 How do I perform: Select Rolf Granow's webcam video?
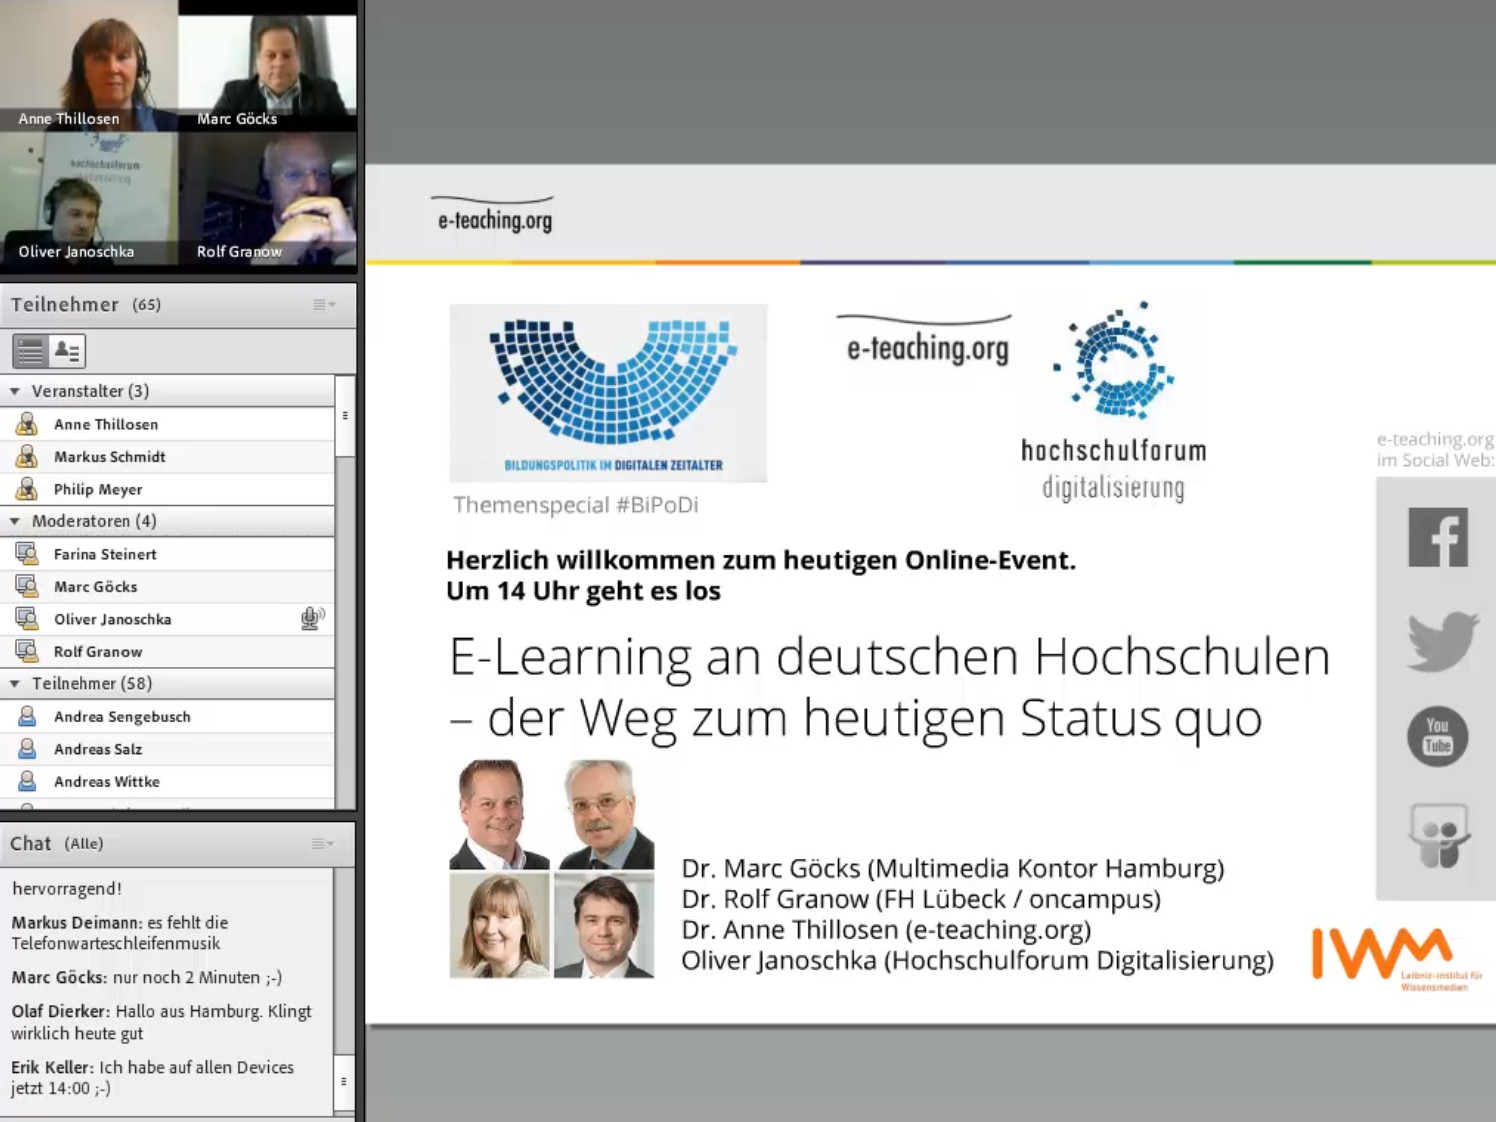click(x=267, y=199)
